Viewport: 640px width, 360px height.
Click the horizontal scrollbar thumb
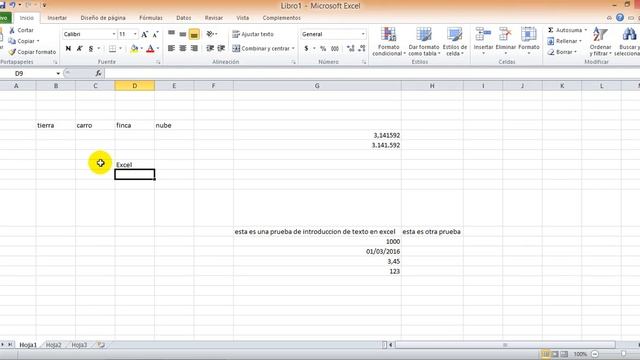(x=505, y=345)
